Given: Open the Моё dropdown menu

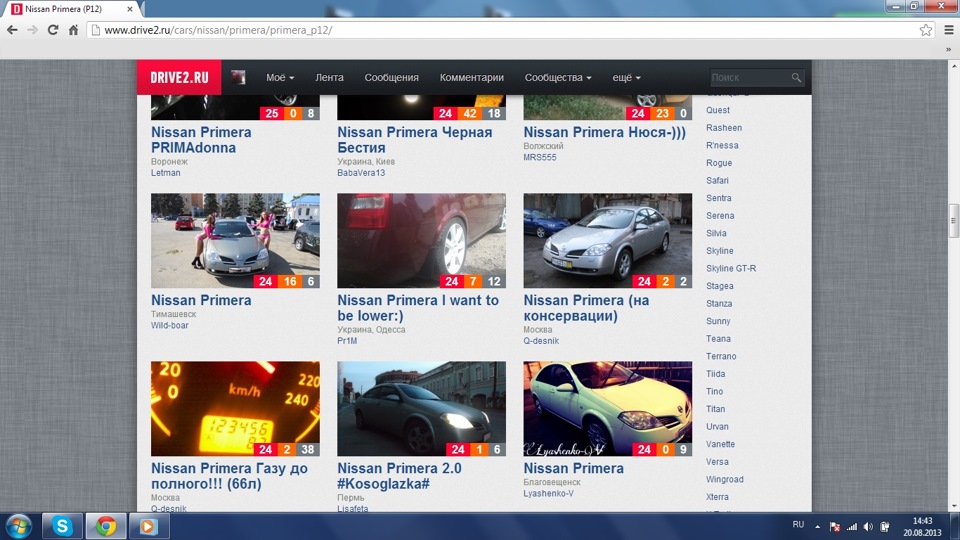Looking at the screenshot, I should [280, 78].
